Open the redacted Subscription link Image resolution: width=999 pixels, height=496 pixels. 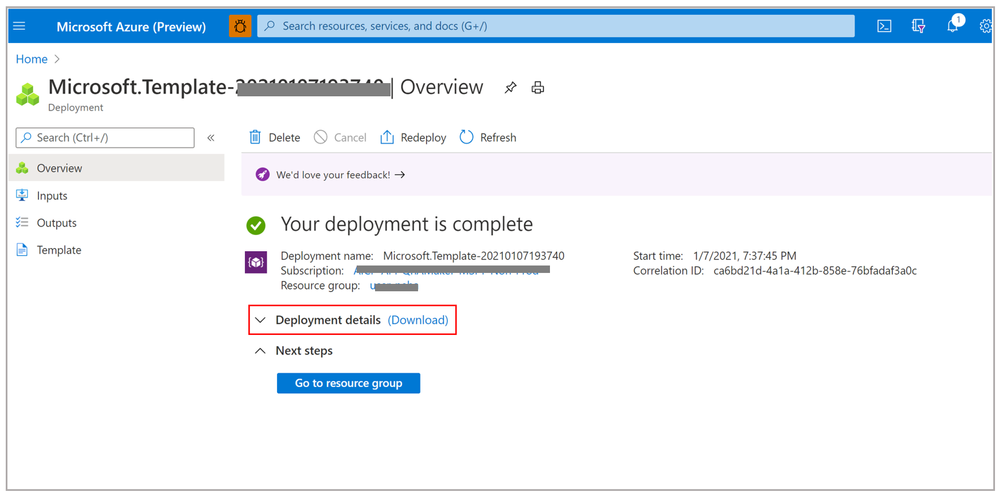[x=452, y=271]
